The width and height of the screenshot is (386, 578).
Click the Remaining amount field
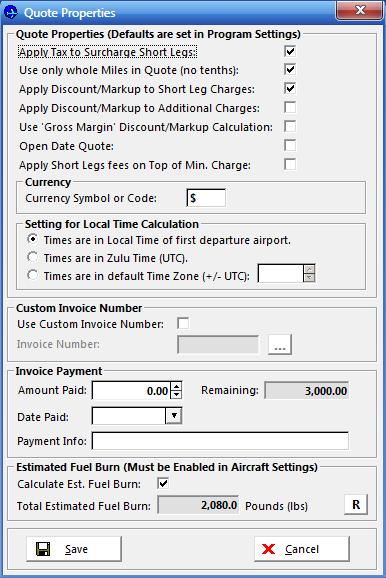[307, 391]
